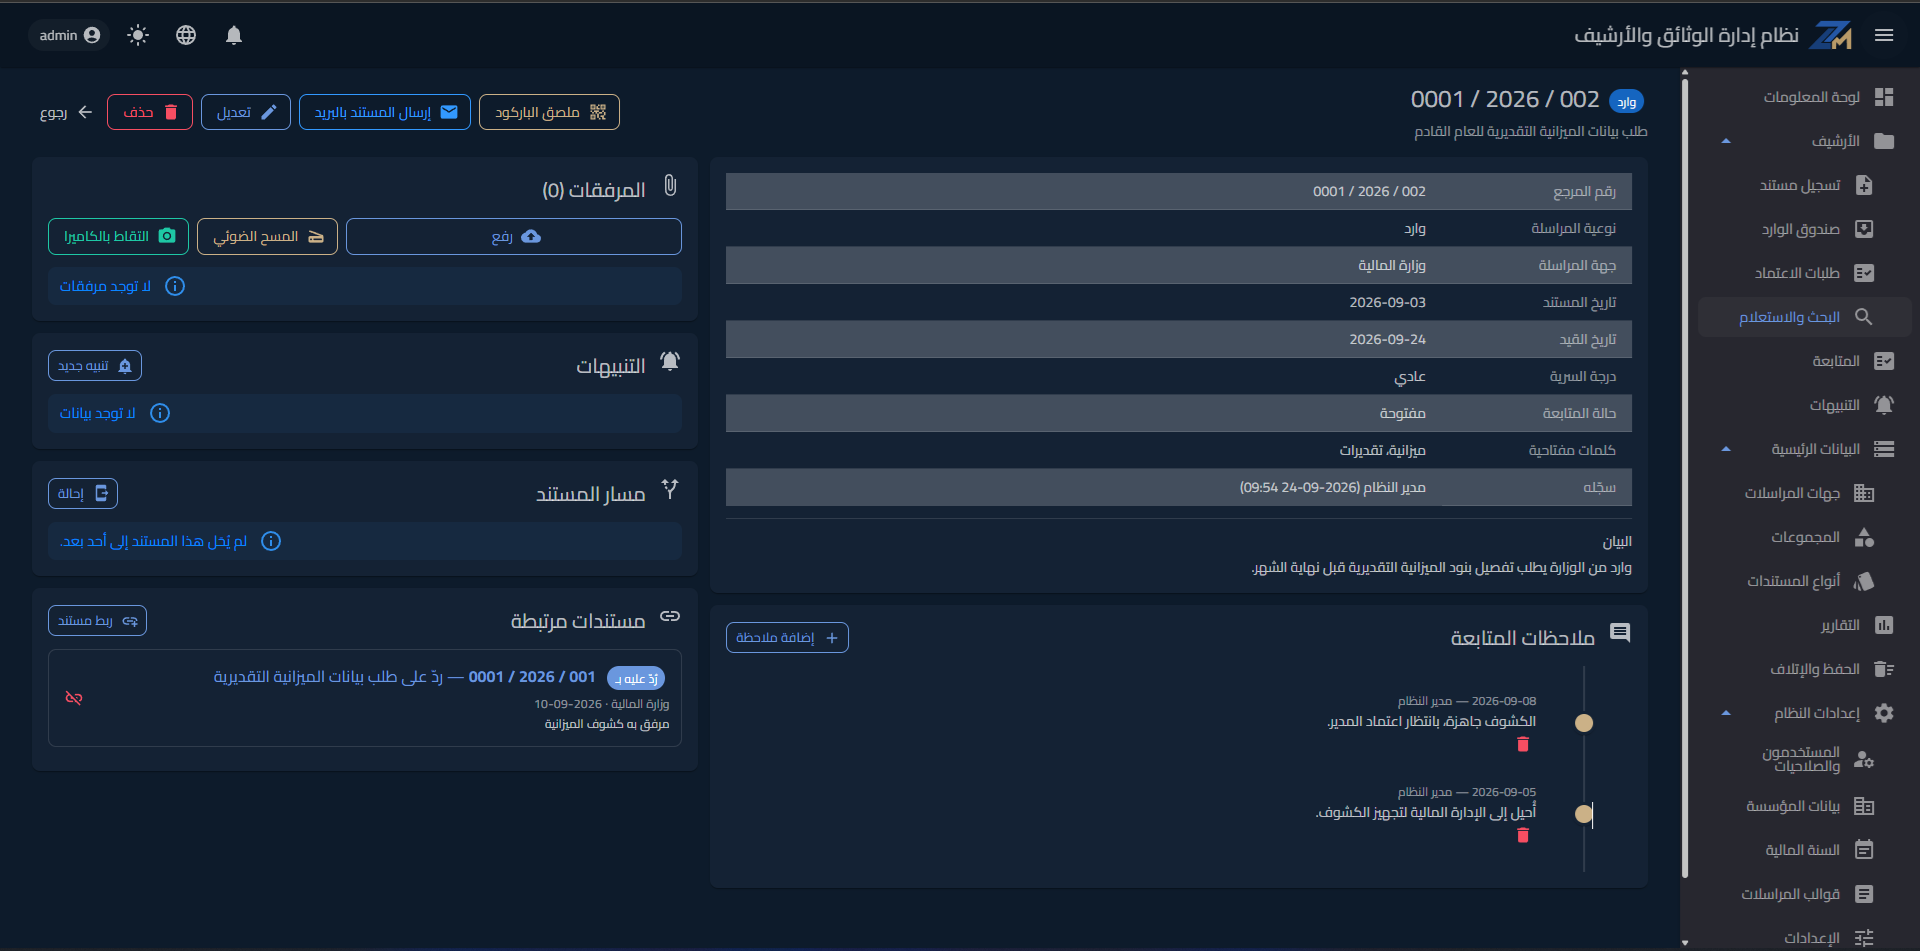Click the ملصق الباركود barcode label button
Viewport: 1920px width, 951px height.
549,112
